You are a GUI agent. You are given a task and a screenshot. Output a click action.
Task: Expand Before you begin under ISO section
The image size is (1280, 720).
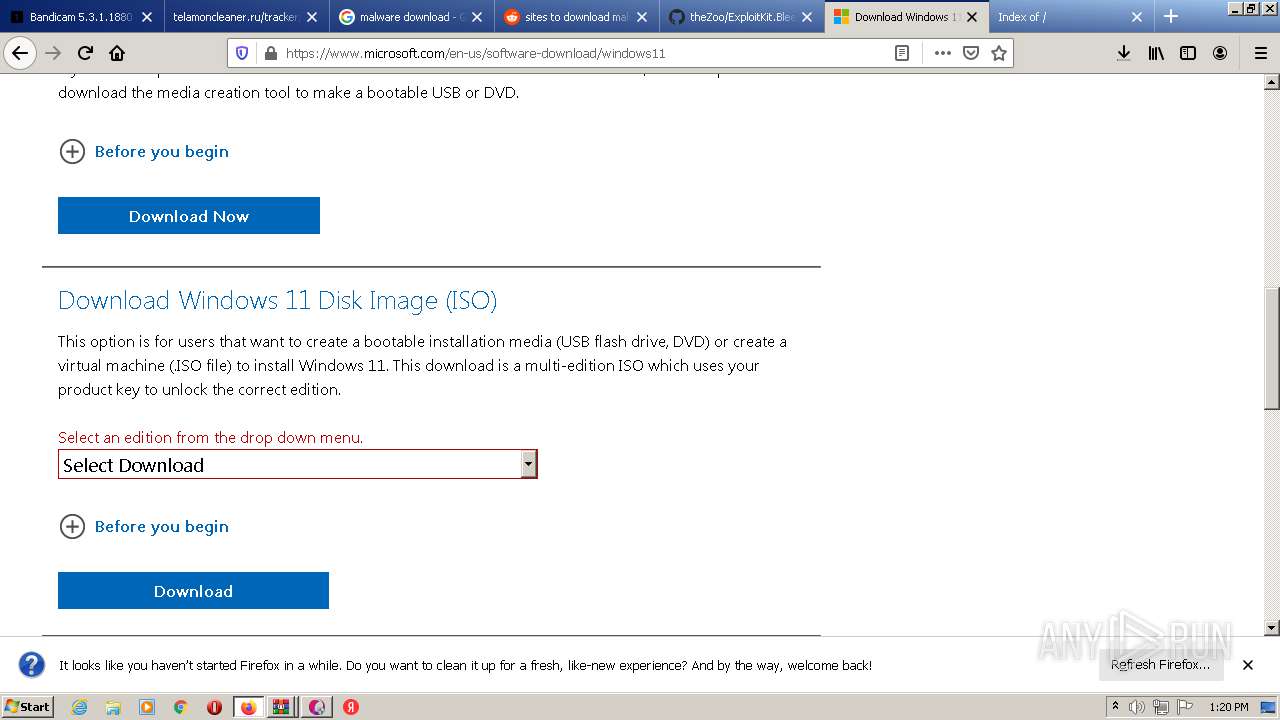tap(144, 526)
